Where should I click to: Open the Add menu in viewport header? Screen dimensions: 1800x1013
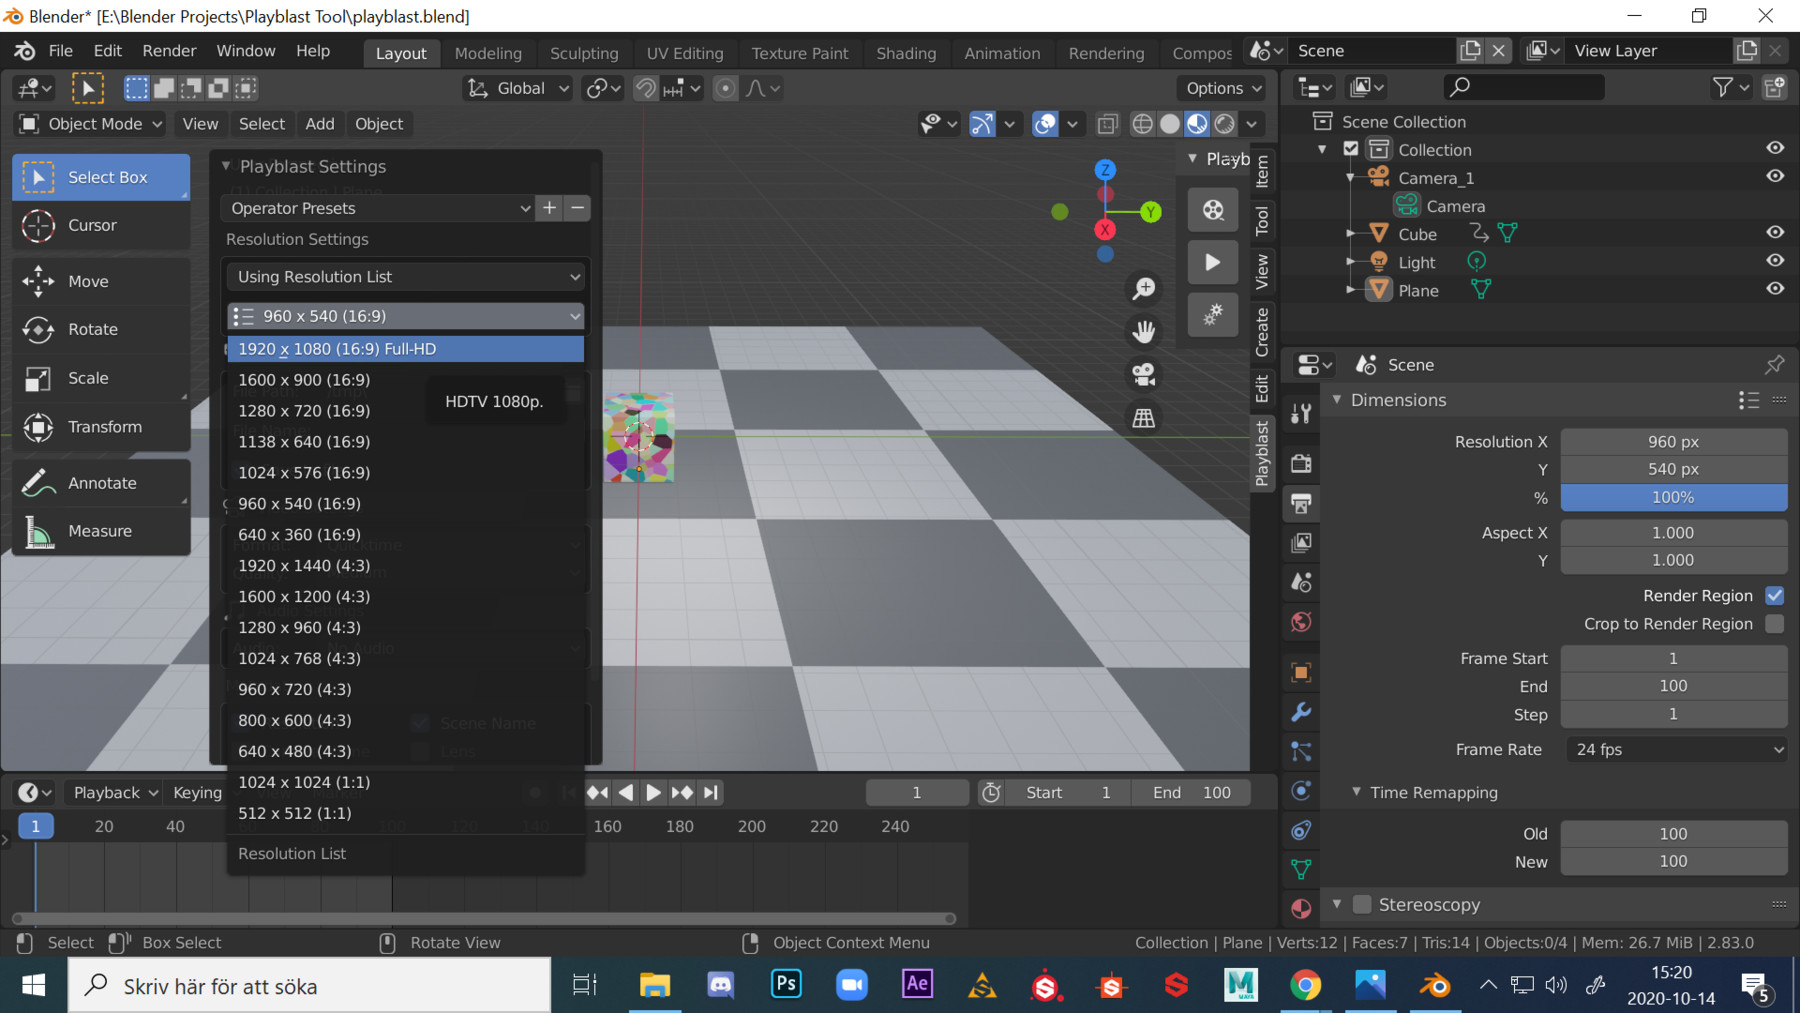[x=320, y=124]
